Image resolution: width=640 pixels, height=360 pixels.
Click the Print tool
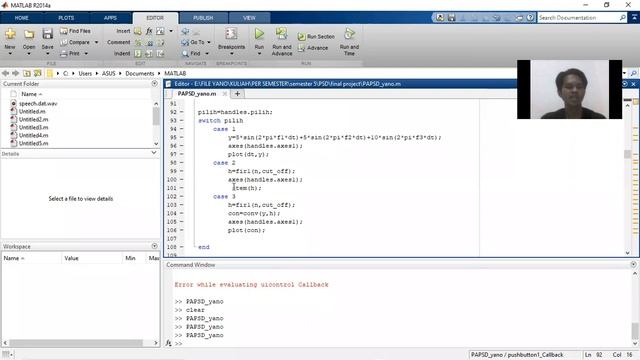pyautogui.click(x=70, y=53)
